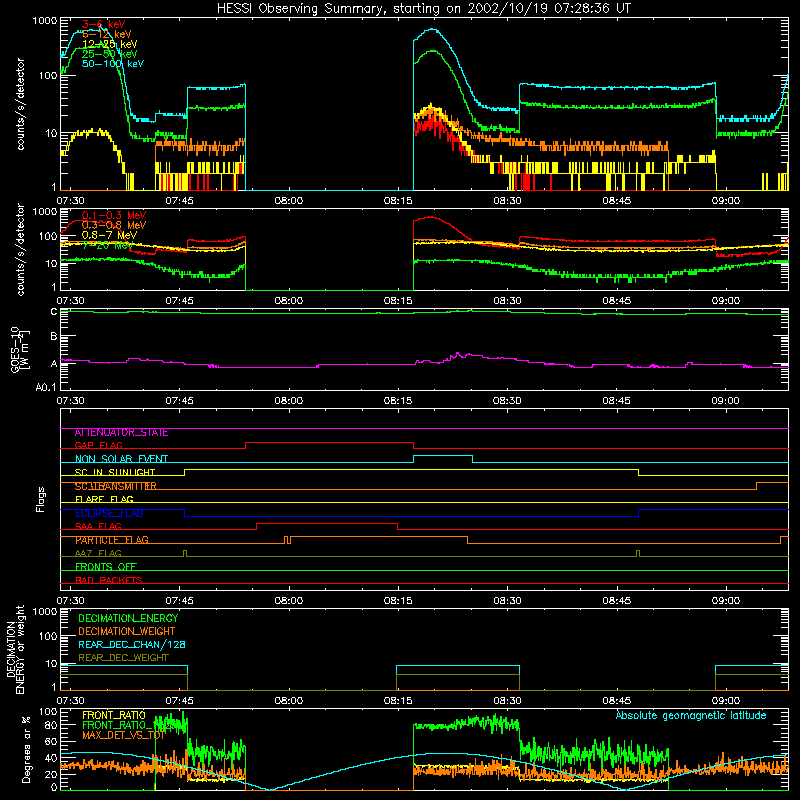
Task: Click the SC_TRANSMITTER flag label
Action: (x=116, y=486)
